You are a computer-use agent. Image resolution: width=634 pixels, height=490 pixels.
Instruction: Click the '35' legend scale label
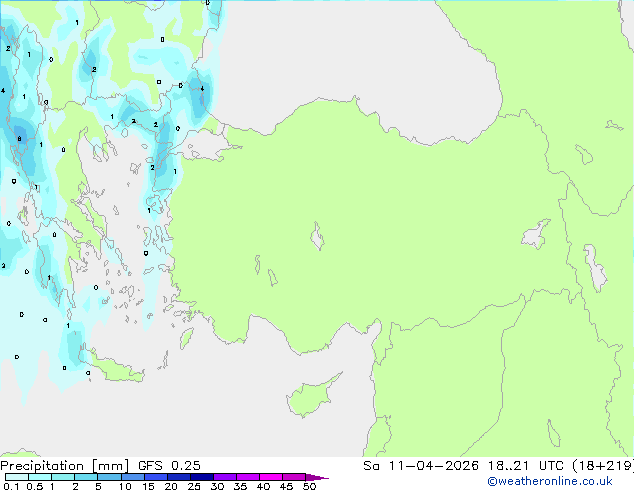point(240,486)
